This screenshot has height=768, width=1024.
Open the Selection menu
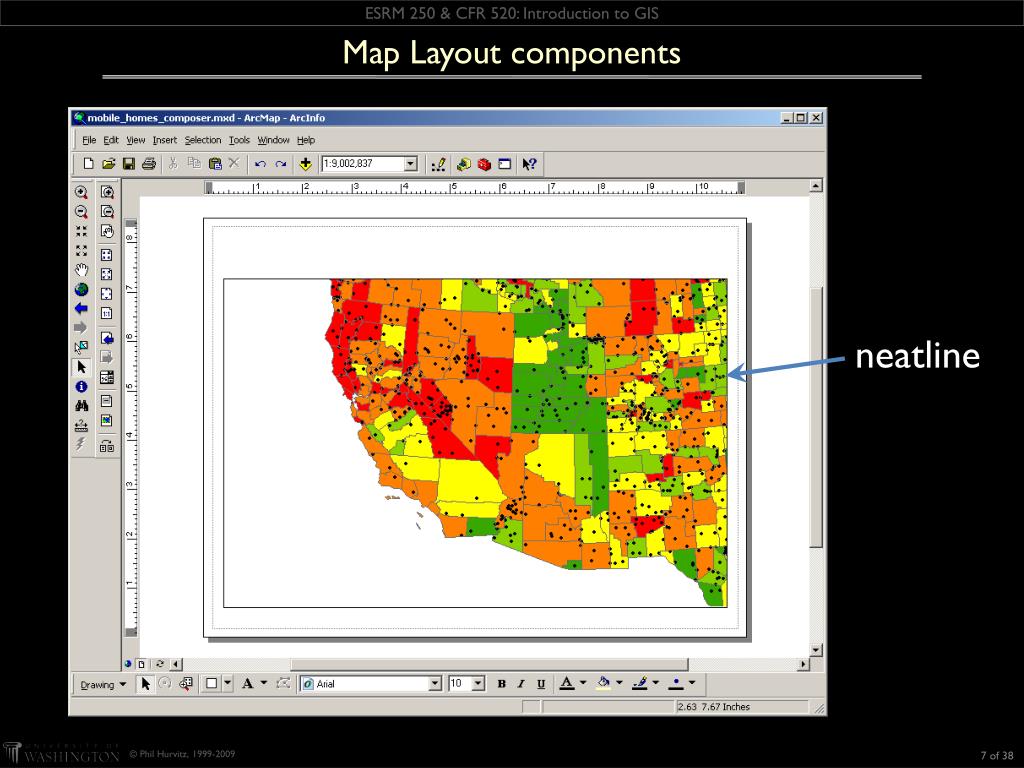[x=202, y=140]
